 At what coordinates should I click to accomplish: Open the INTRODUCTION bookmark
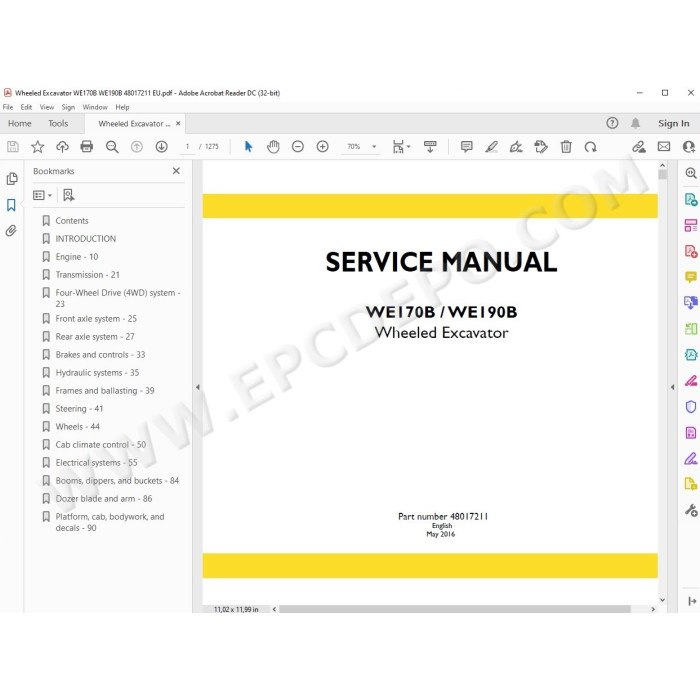point(86,238)
